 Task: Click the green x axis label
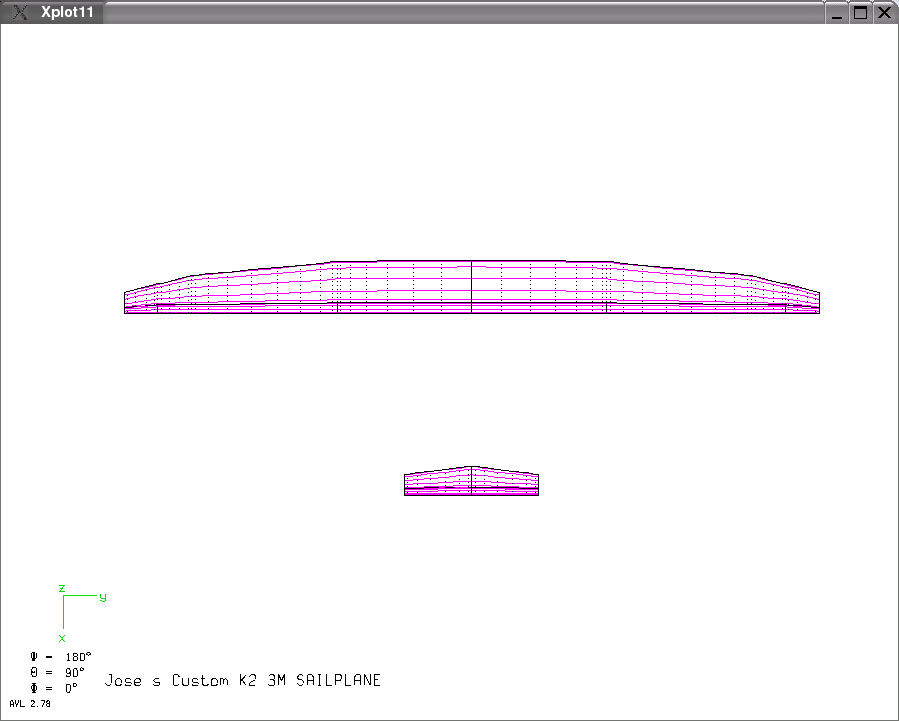tap(62, 637)
